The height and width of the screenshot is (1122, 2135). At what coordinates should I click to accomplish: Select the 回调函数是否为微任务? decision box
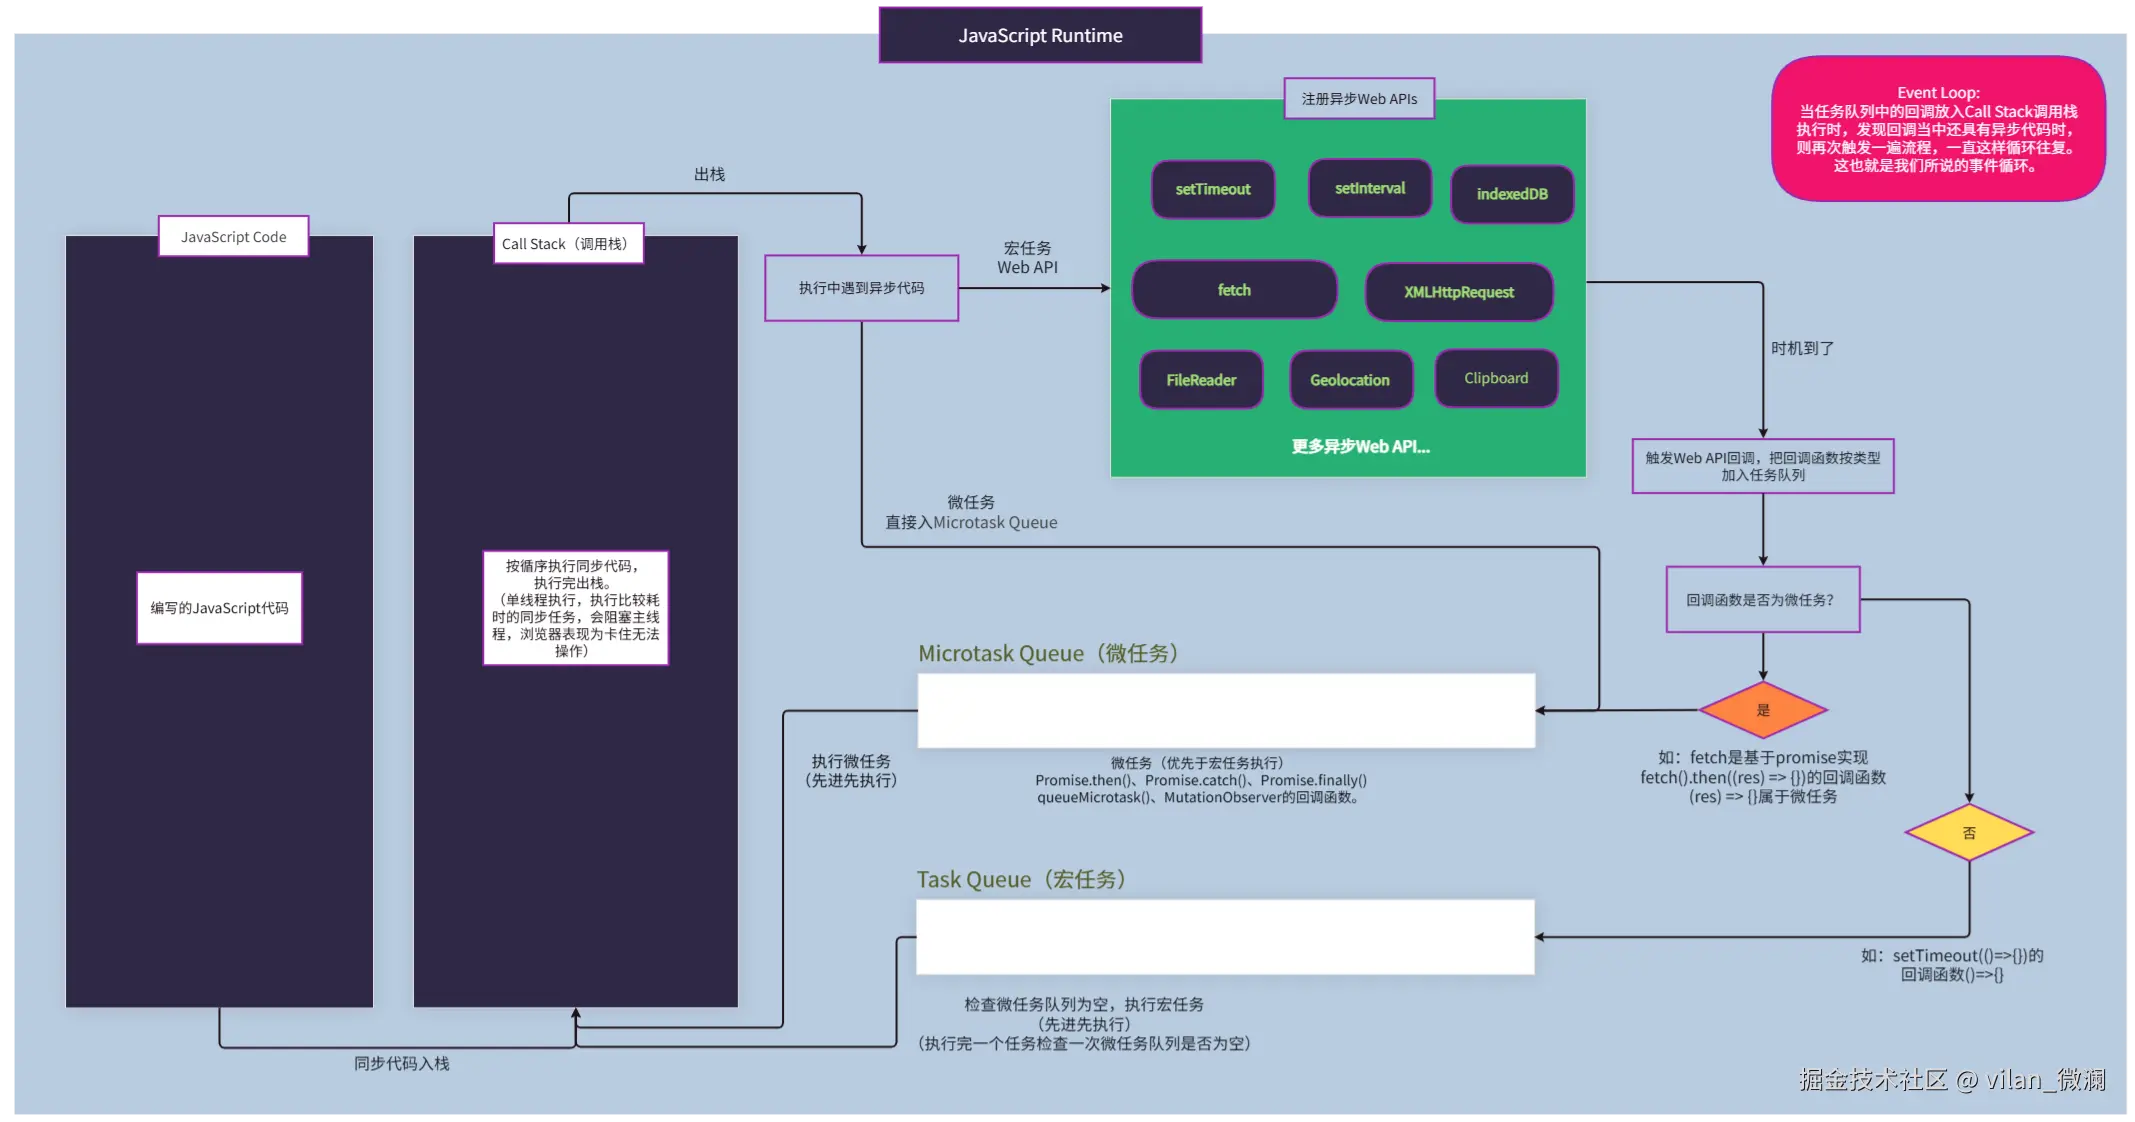point(1762,600)
